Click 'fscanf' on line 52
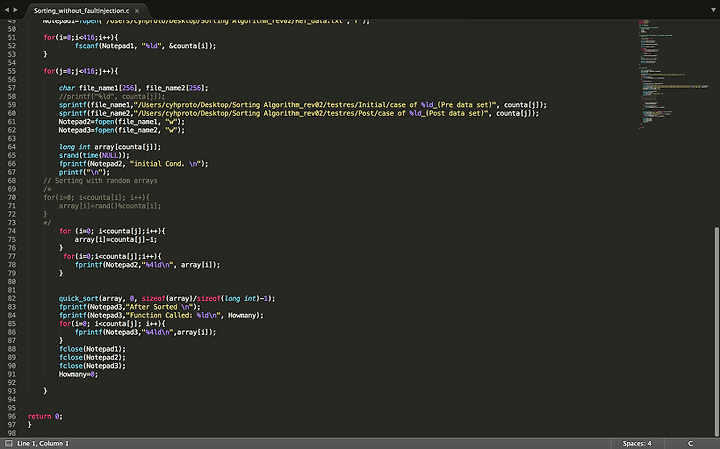The image size is (720, 449). (87, 46)
